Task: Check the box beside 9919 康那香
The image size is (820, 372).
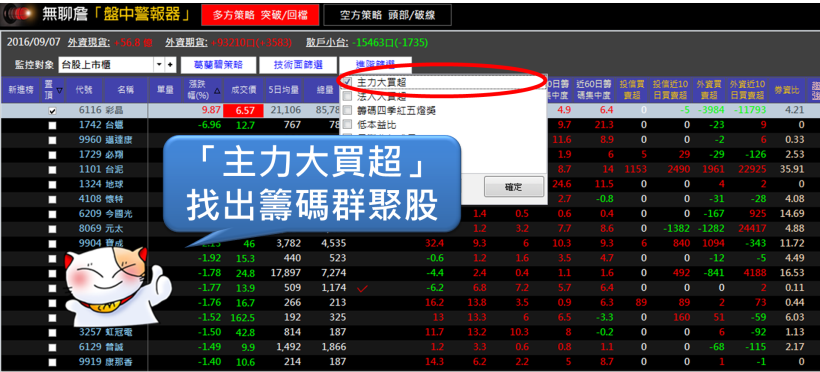Action: (x=52, y=362)
